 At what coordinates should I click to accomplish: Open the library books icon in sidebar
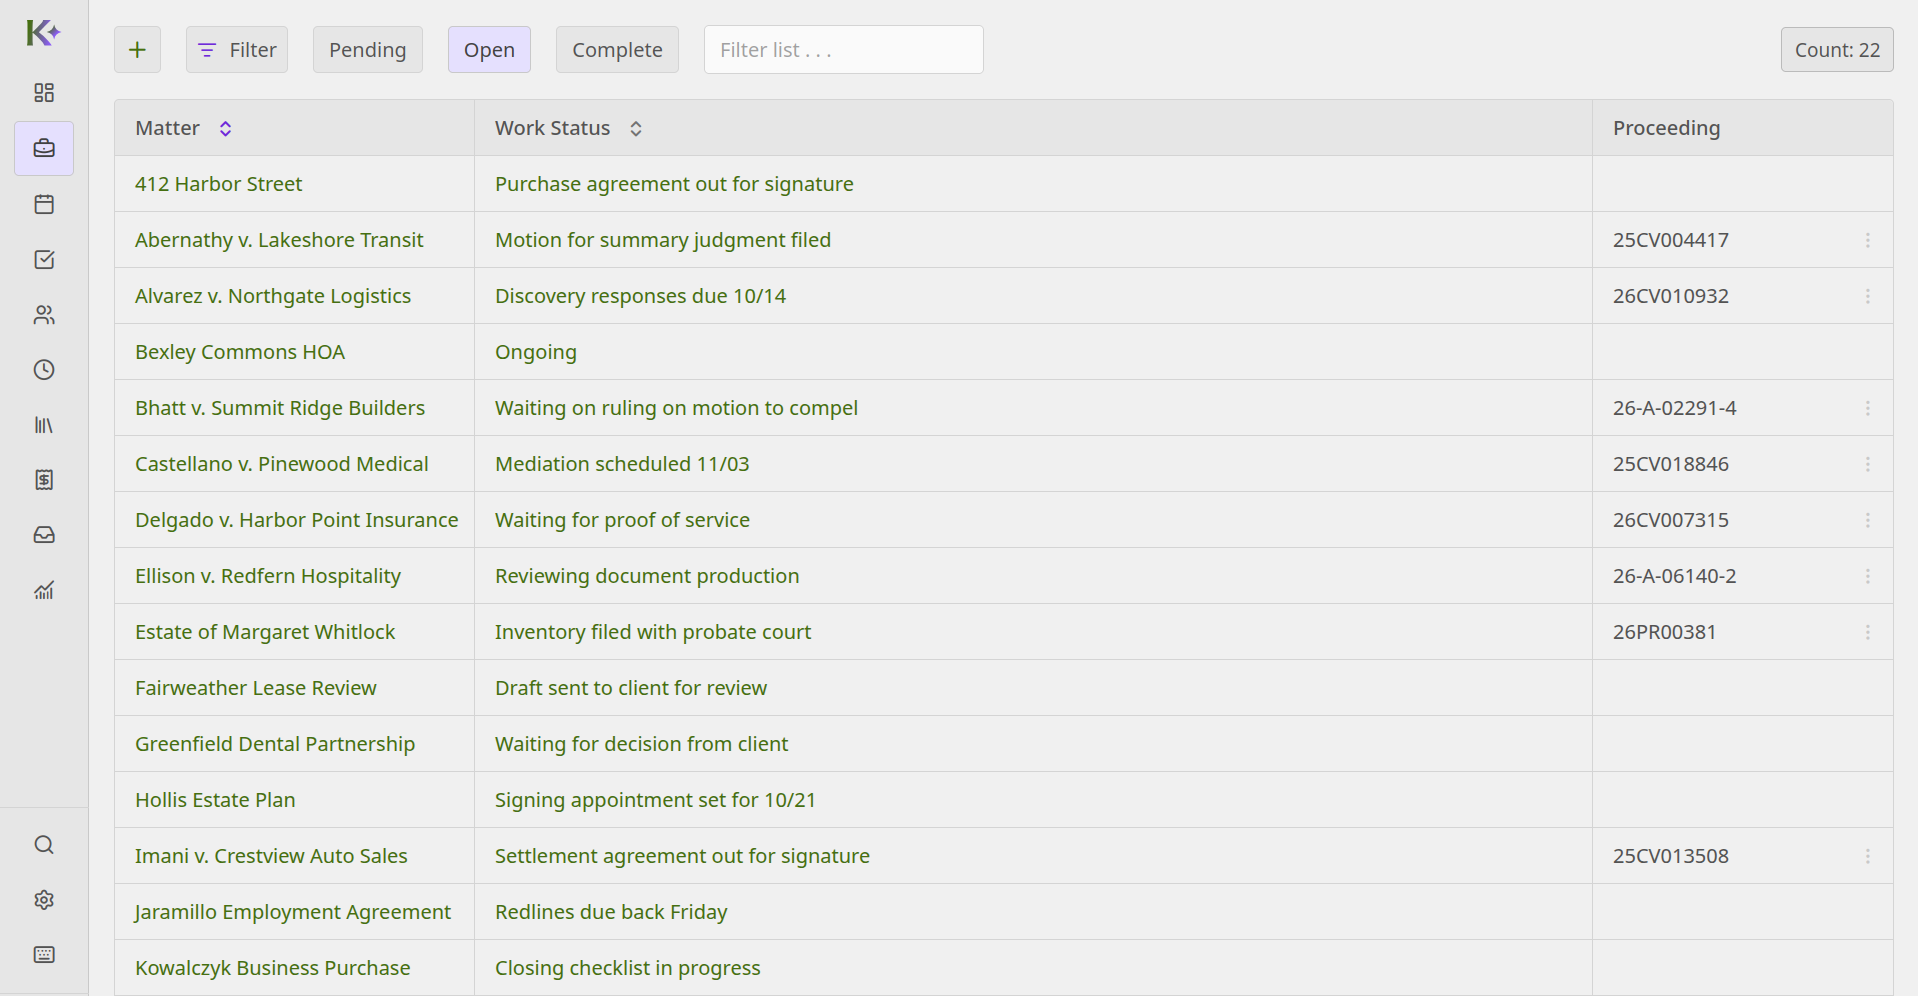[x=44, y=425]
